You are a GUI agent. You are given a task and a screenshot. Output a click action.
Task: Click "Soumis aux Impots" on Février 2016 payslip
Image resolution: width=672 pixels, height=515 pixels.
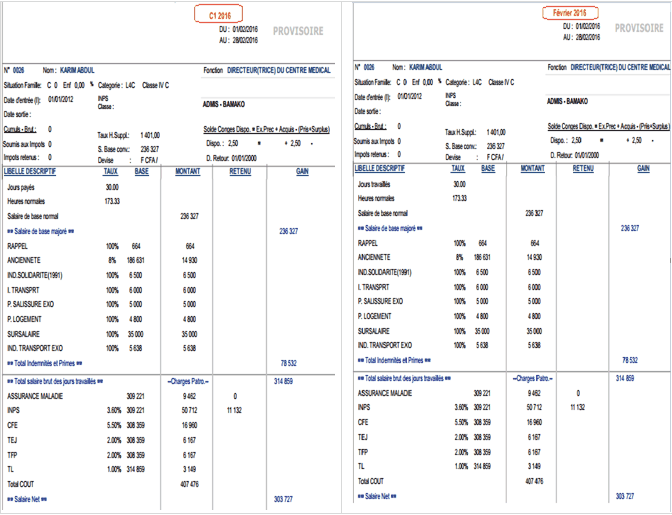coord(374,141)
